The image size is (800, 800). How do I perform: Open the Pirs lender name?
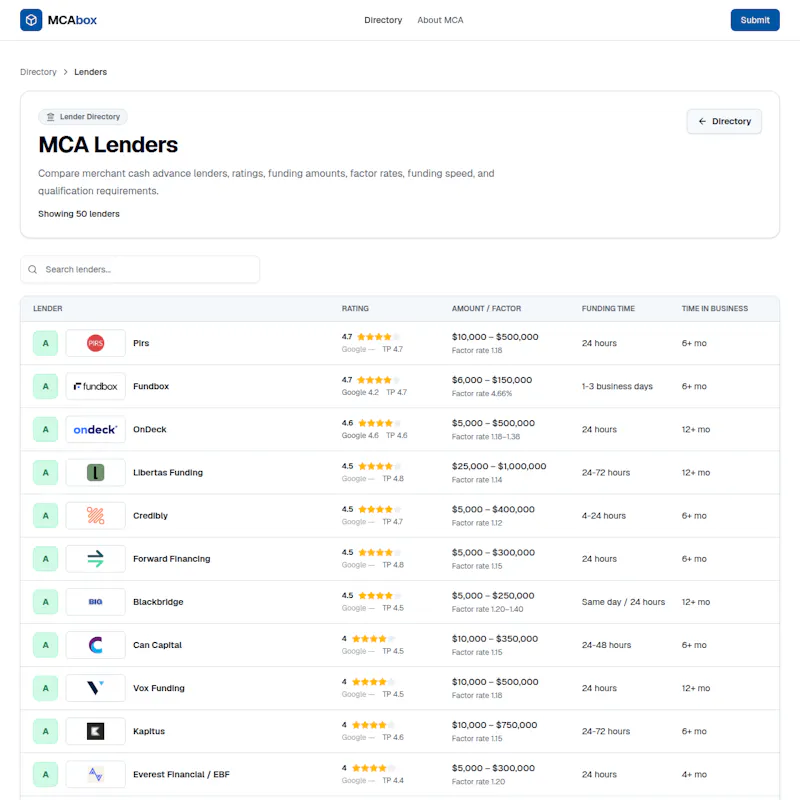click(x=141, y=343)
